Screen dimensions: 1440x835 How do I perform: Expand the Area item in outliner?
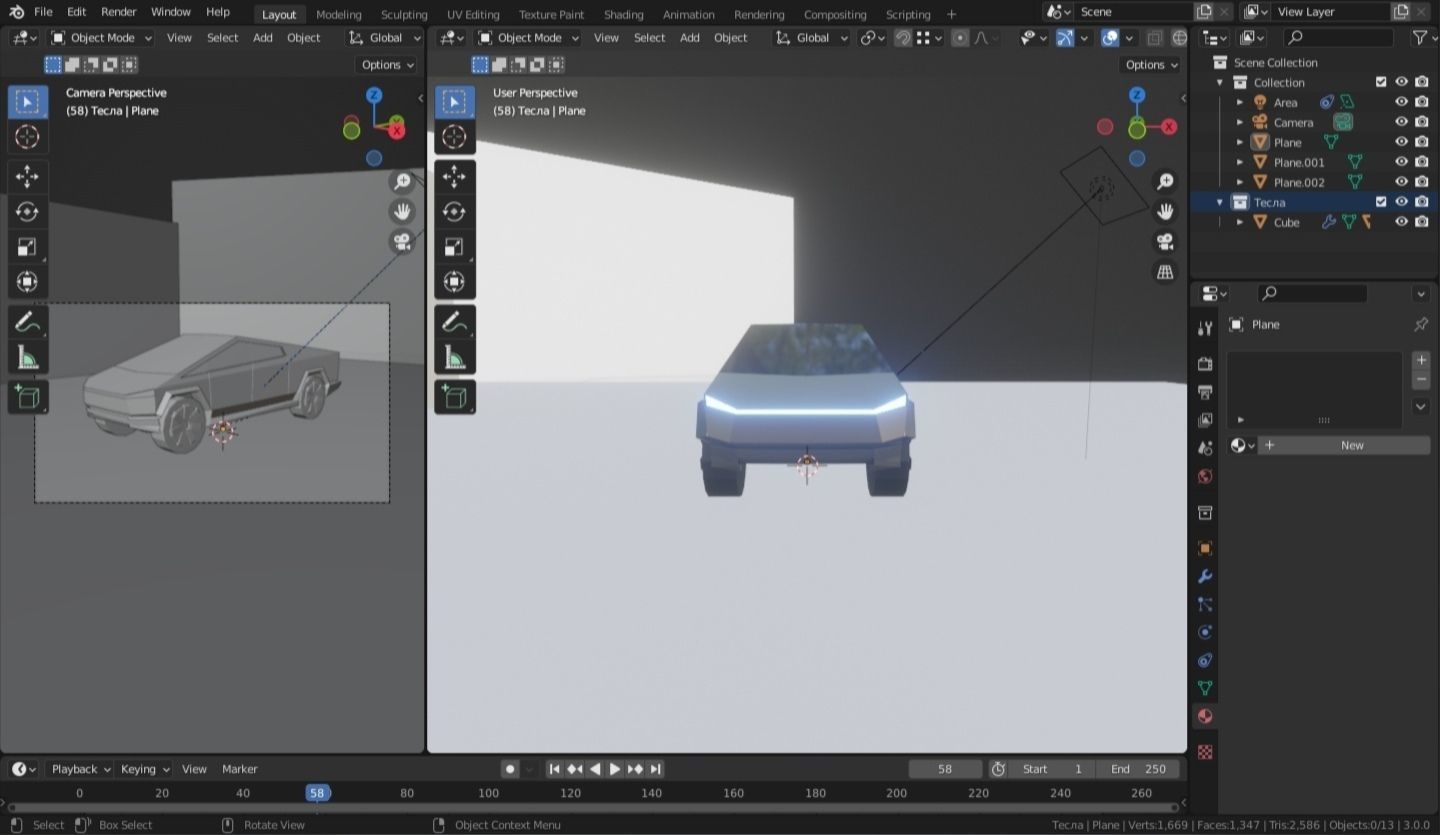1240,102
